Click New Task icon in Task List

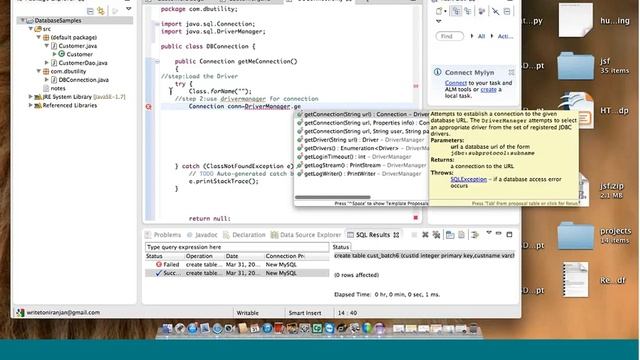440,11
